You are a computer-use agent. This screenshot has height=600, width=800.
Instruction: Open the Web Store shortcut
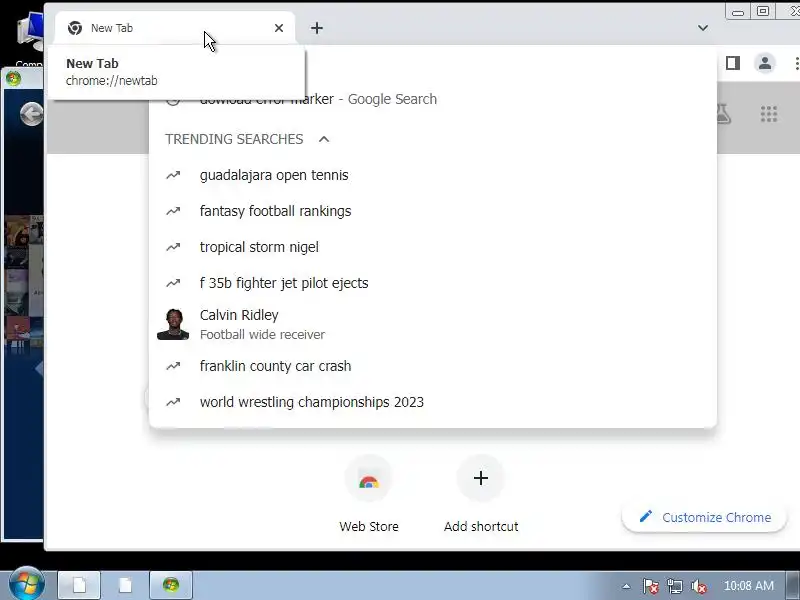click(368, 494)
